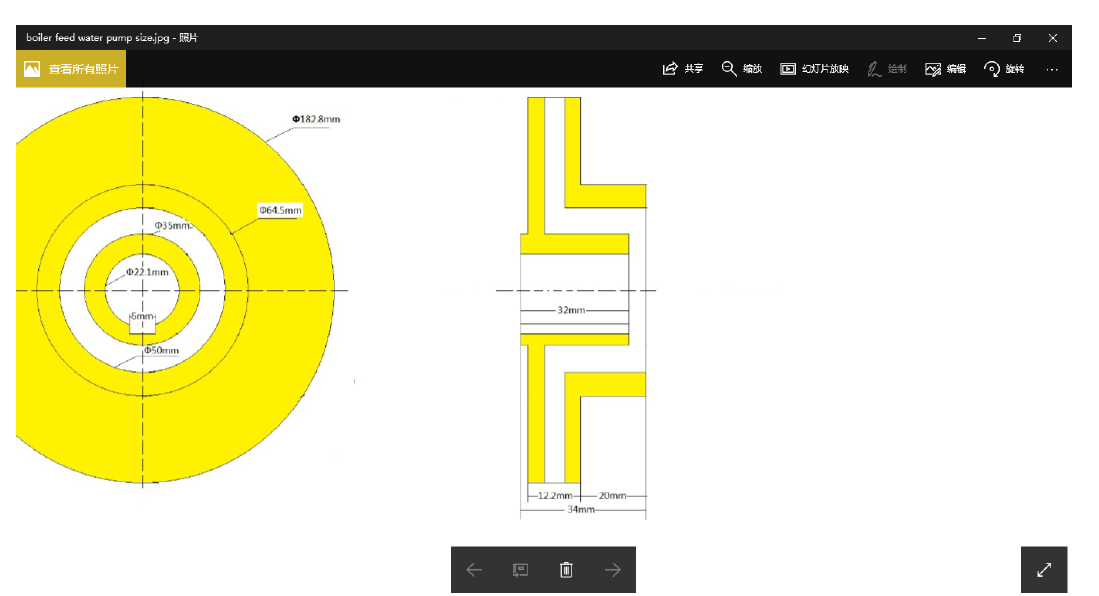Click the 20mm dimension label
The width and height of the screenshot is (1099, 596).
(613, 496)
